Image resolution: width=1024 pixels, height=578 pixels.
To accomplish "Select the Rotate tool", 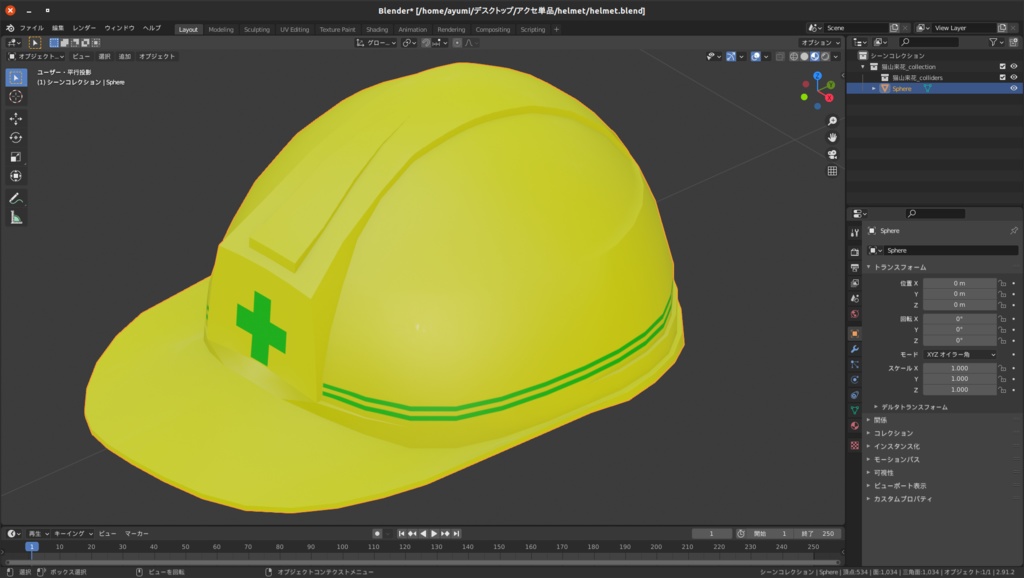I will click(x=15, y=137).
